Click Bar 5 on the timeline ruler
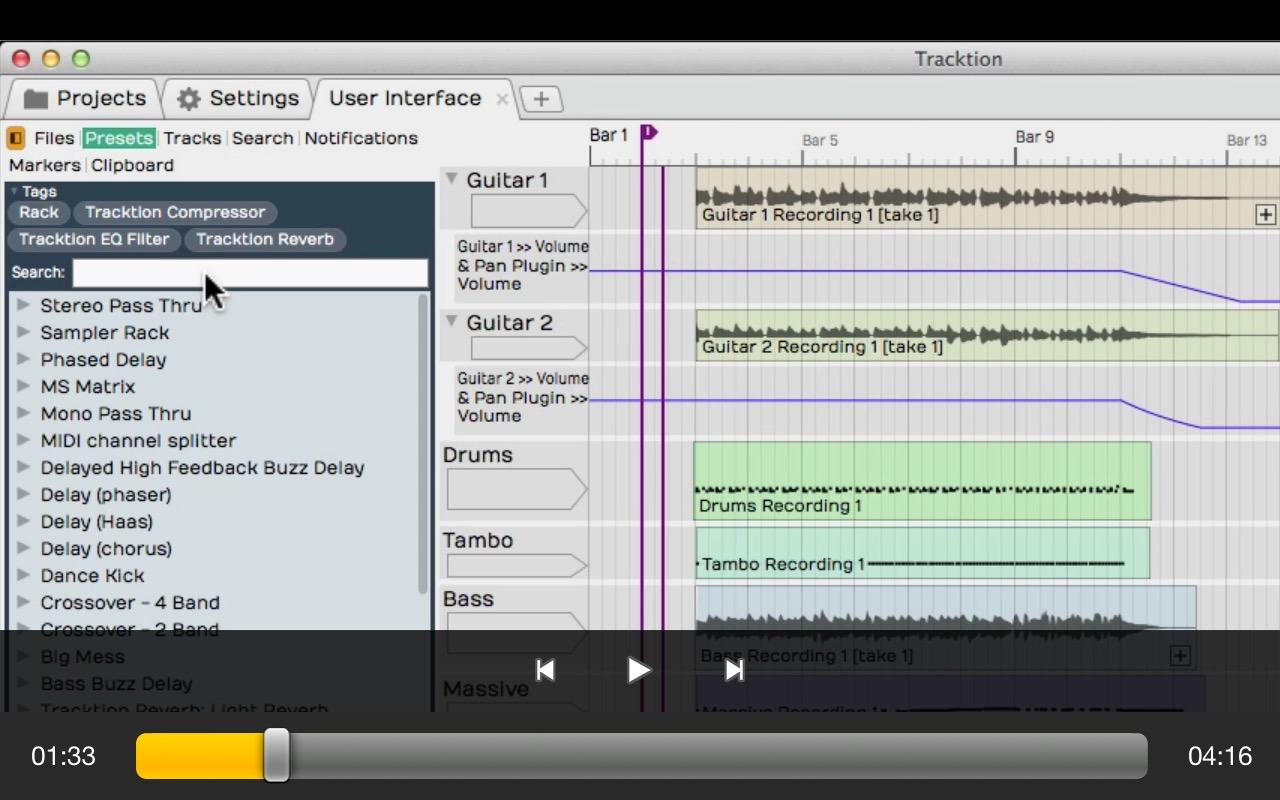 pos(820,140)
